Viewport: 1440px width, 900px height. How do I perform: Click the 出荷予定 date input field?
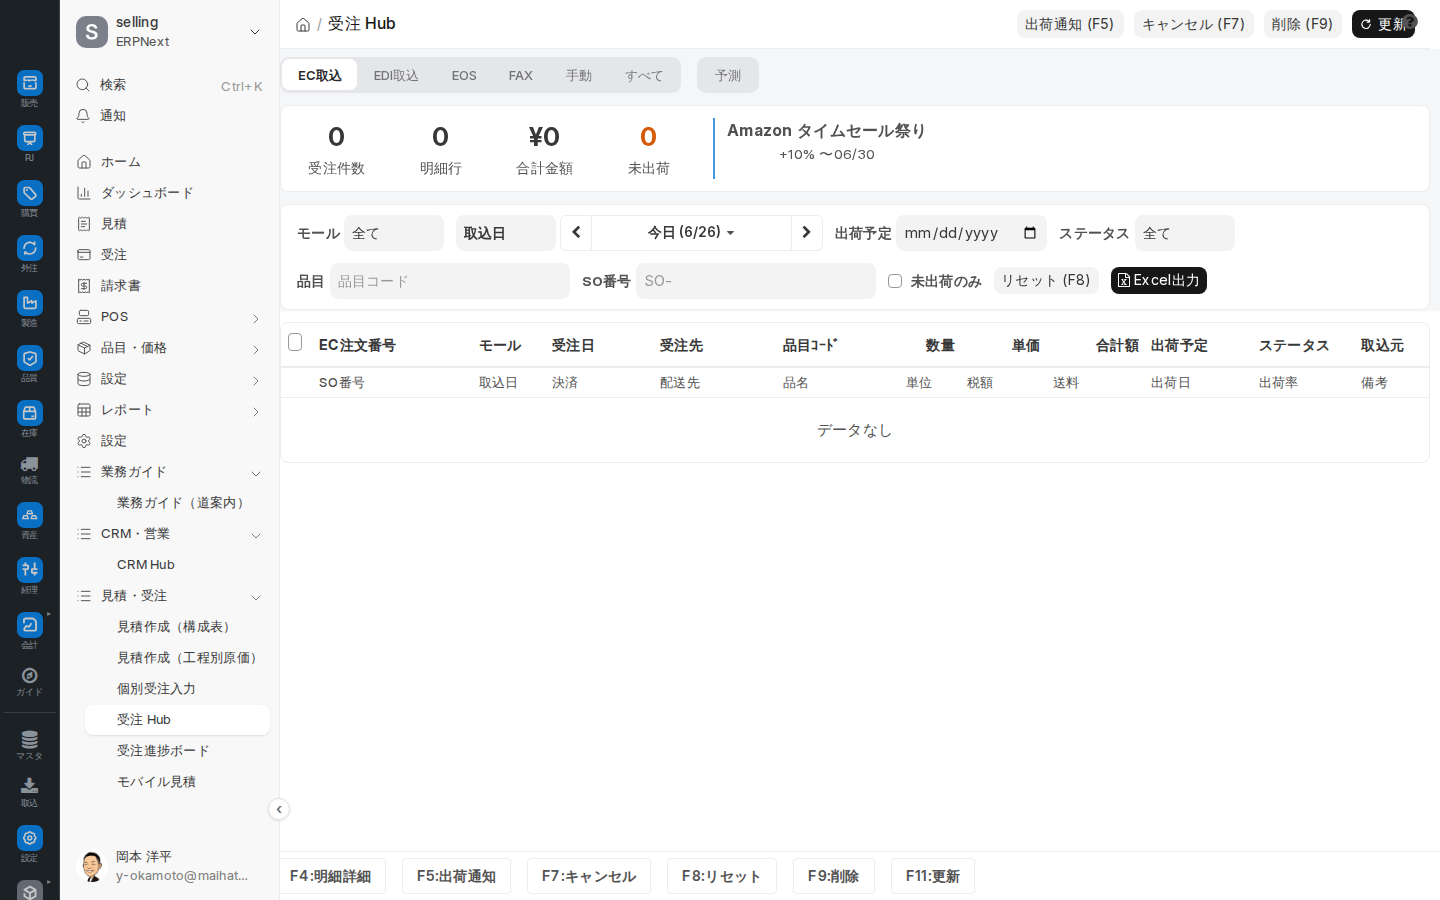click(971, 233)
